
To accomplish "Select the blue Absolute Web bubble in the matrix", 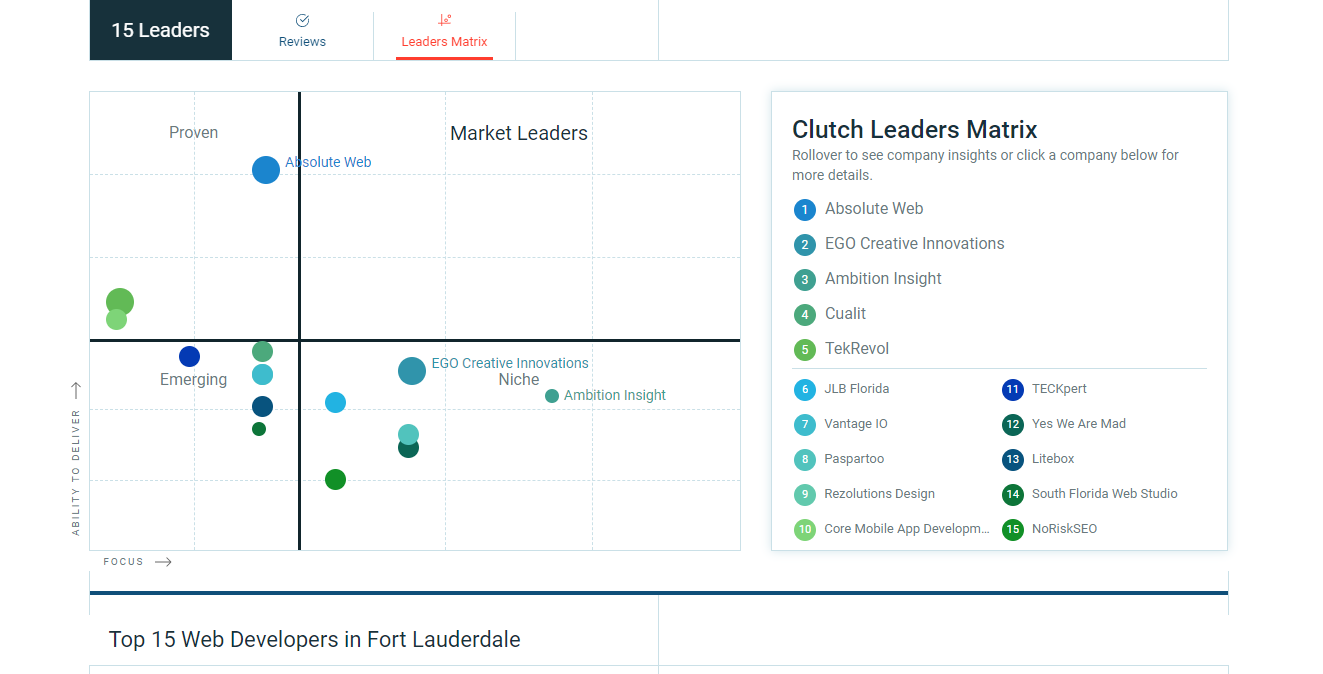I will pyautogui.click(x=266, y=170).
